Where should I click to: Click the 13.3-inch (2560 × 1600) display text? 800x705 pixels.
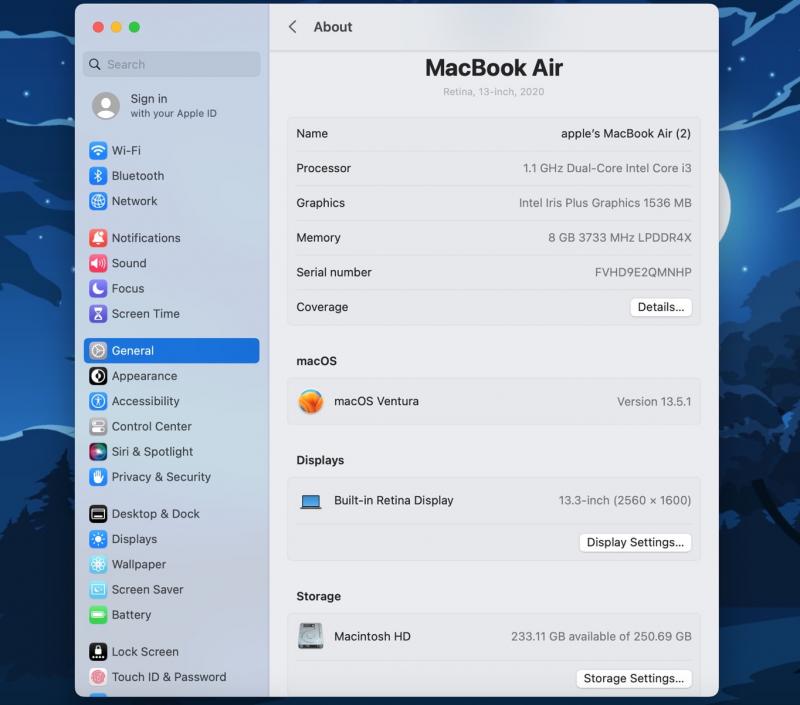coord(625,500)
